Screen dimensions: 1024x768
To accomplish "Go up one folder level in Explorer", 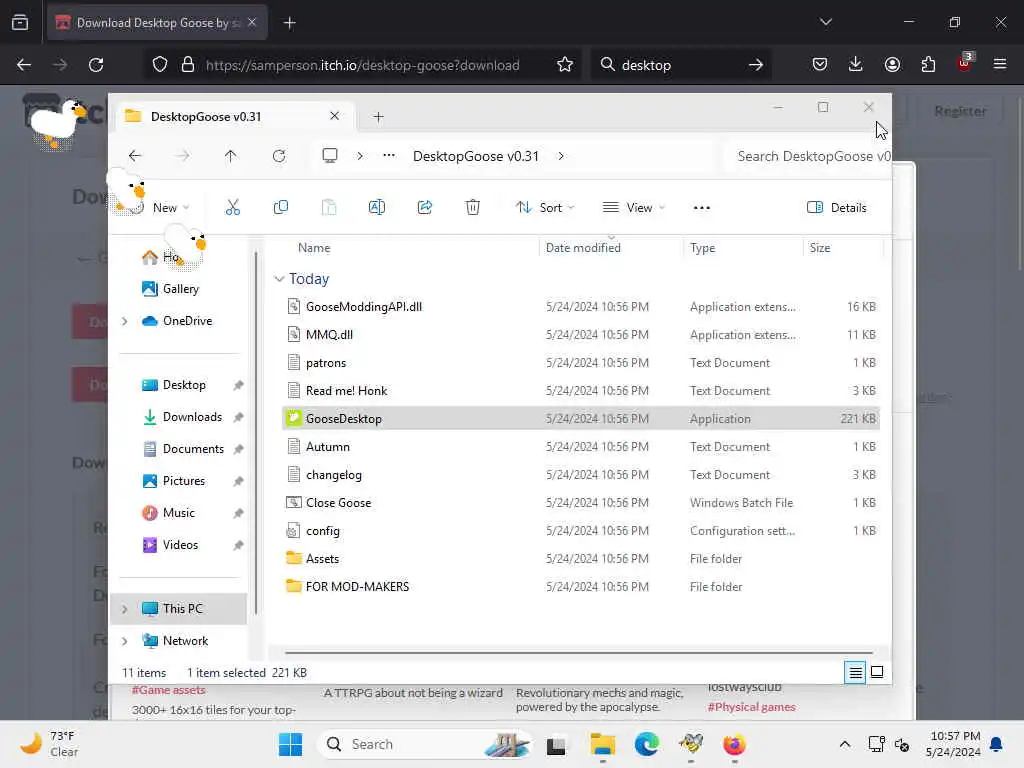I will (x=231, y=156).
